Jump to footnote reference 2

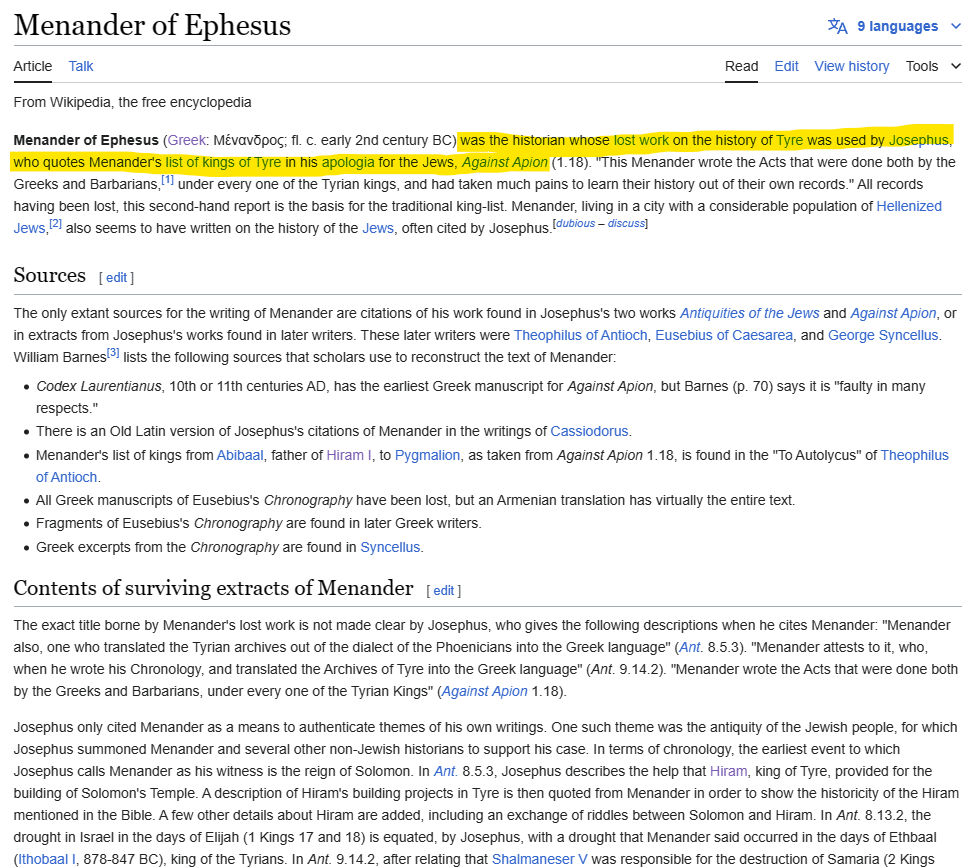pos(55,224)
